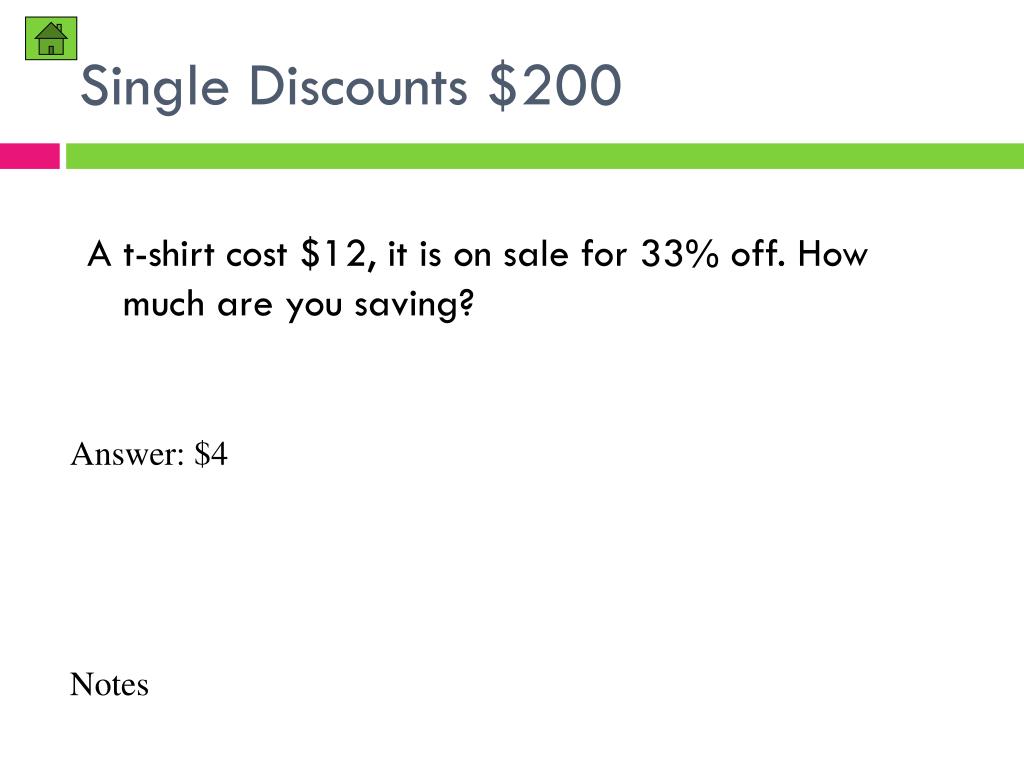Click the 33% discount figure in the question
The height and width of the screenshot is (768, 1024).
point(680,254)
